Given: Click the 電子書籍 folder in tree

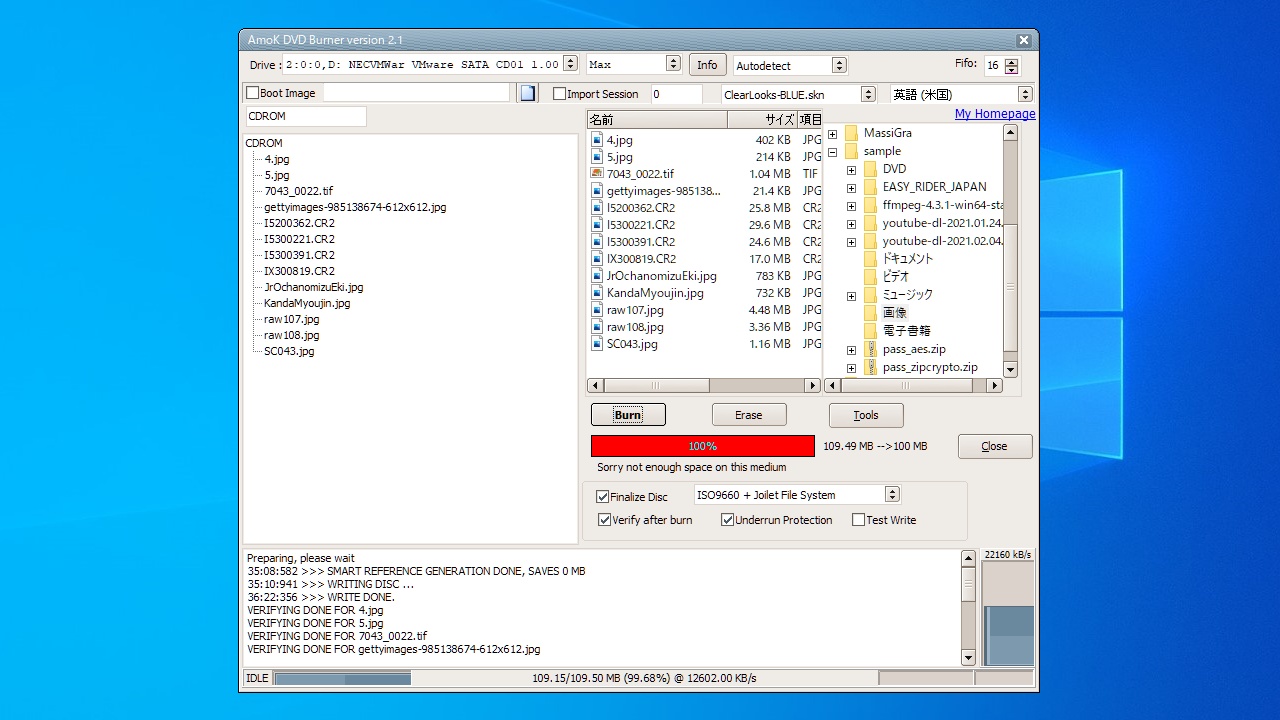Looking at the screenshot, I should click(x=907, y=331).
